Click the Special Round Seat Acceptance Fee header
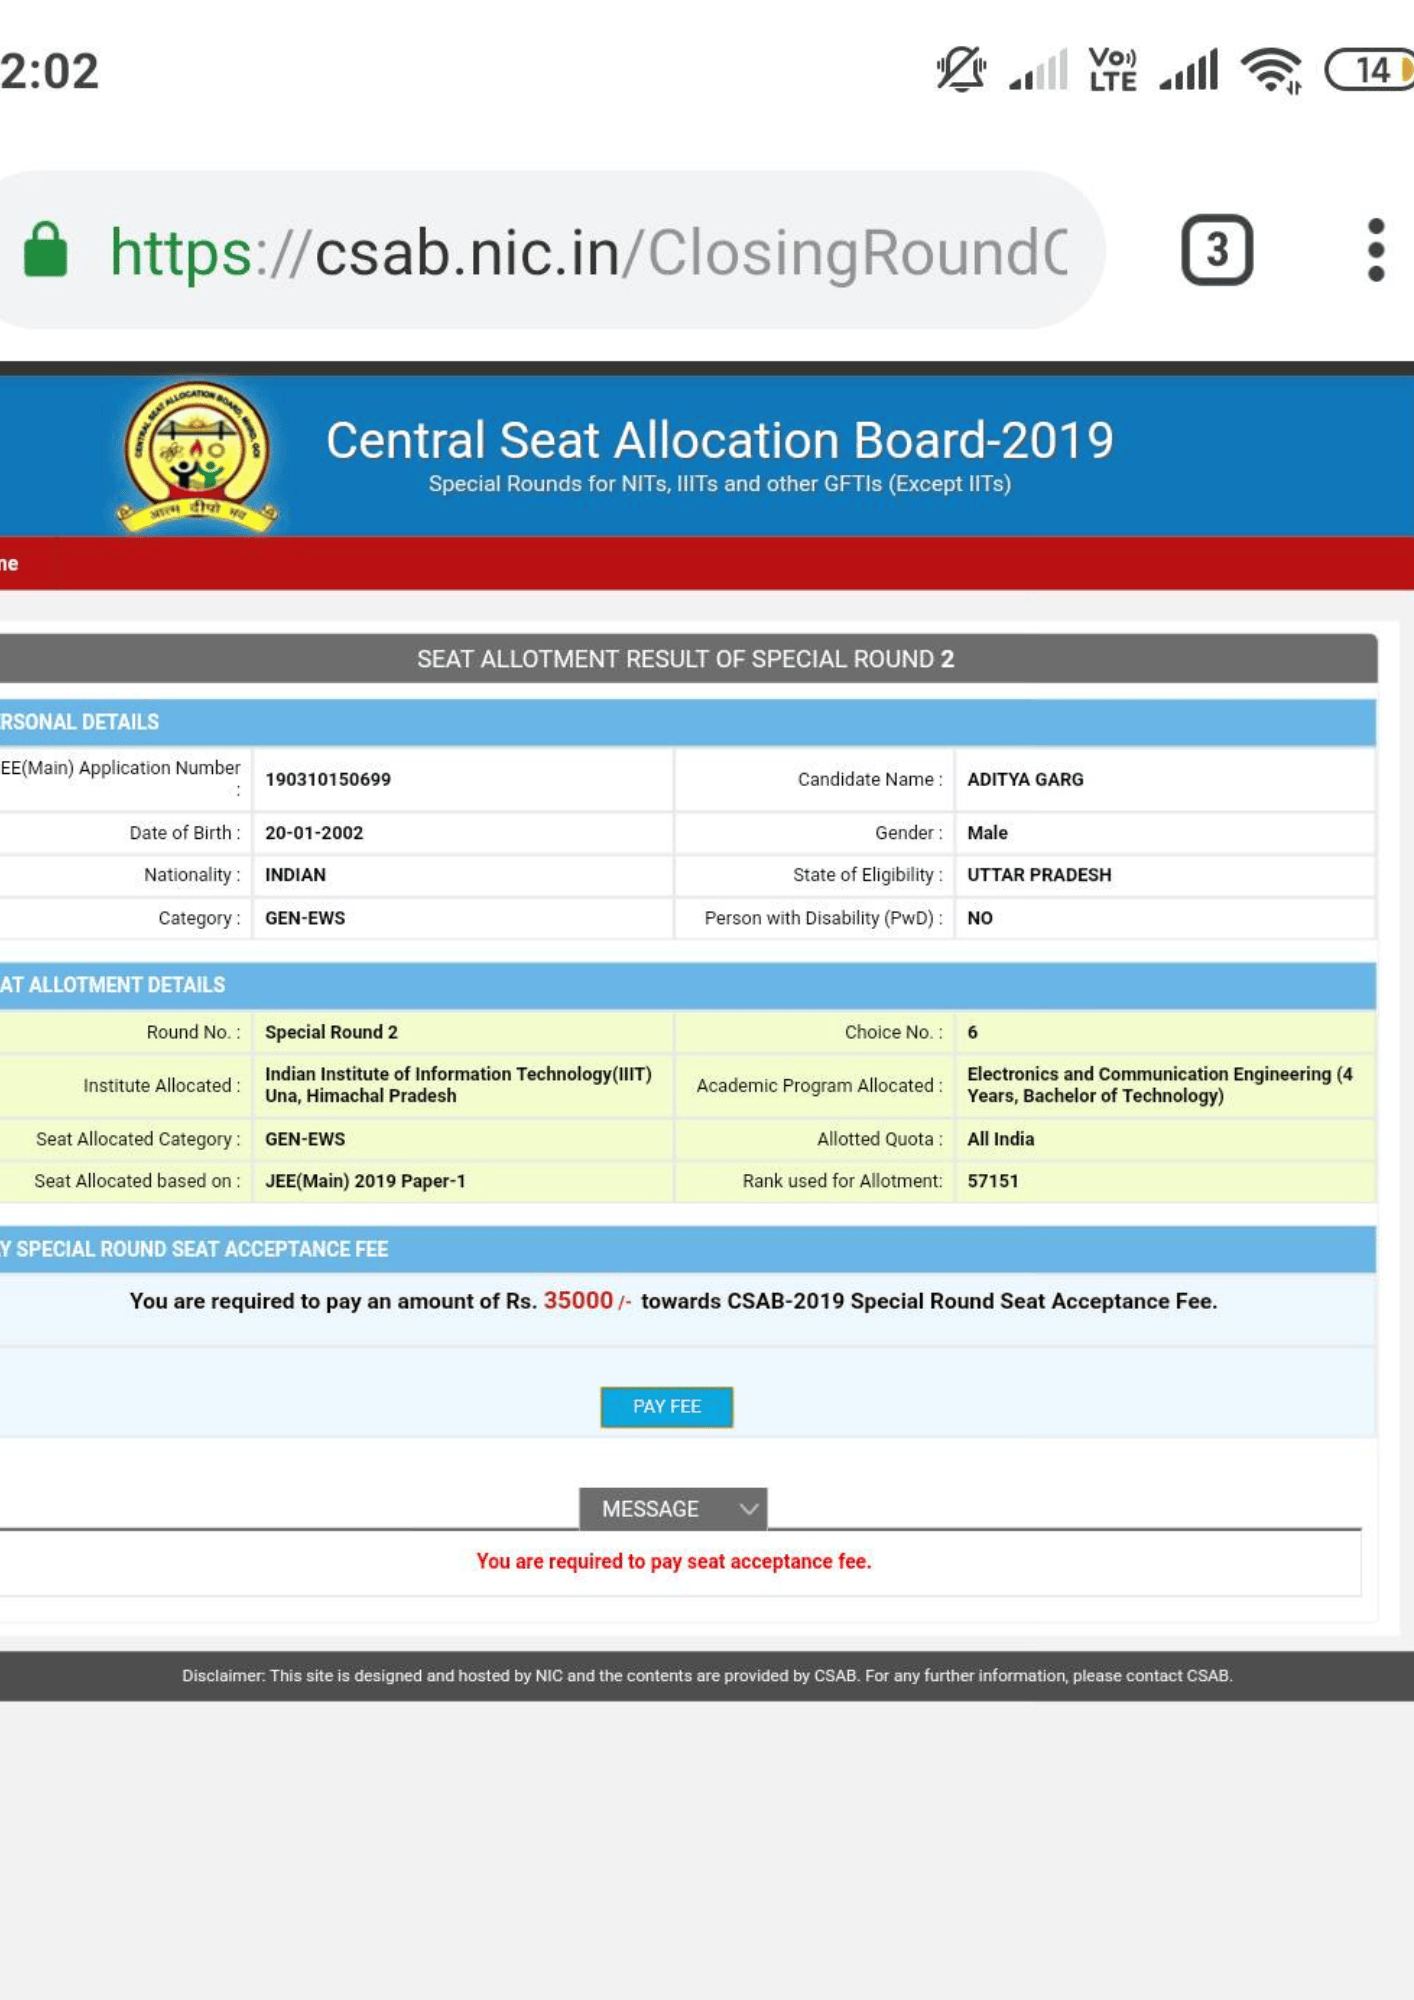Image resolution: width=1414 pixels, height=2000 pixels. tap(195, 1249)
